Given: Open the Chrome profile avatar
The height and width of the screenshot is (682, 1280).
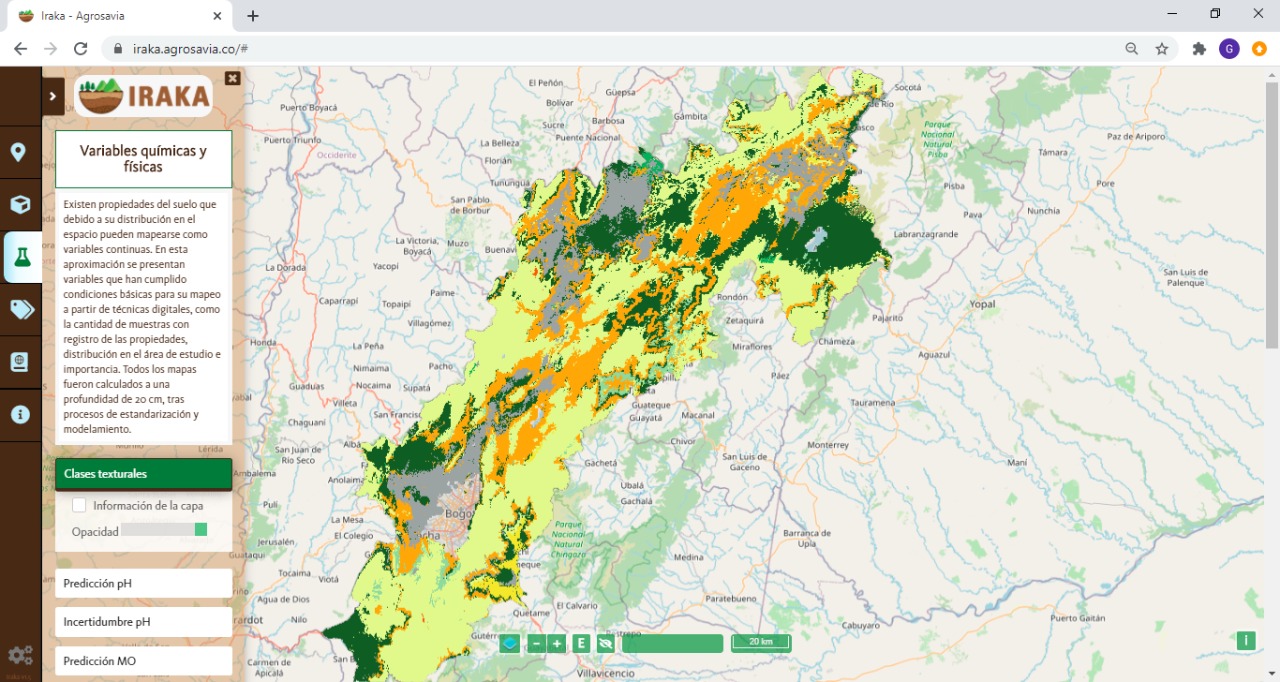Looking at the screenshot, I should coord(1229,49).
